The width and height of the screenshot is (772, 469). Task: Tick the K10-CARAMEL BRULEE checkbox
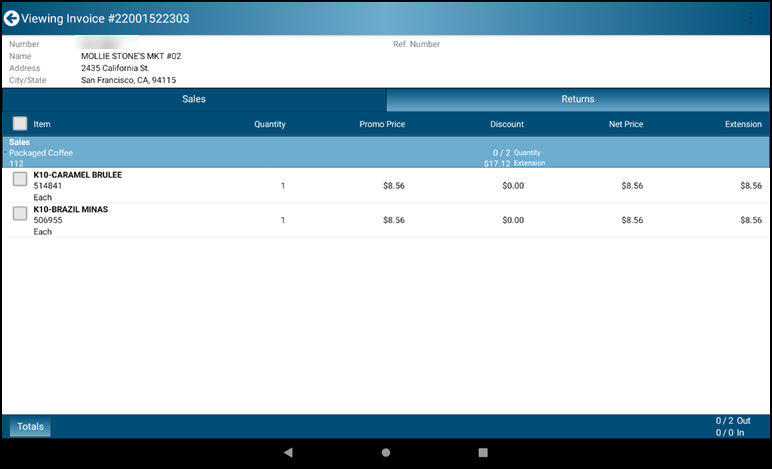[x=20, y=179]
